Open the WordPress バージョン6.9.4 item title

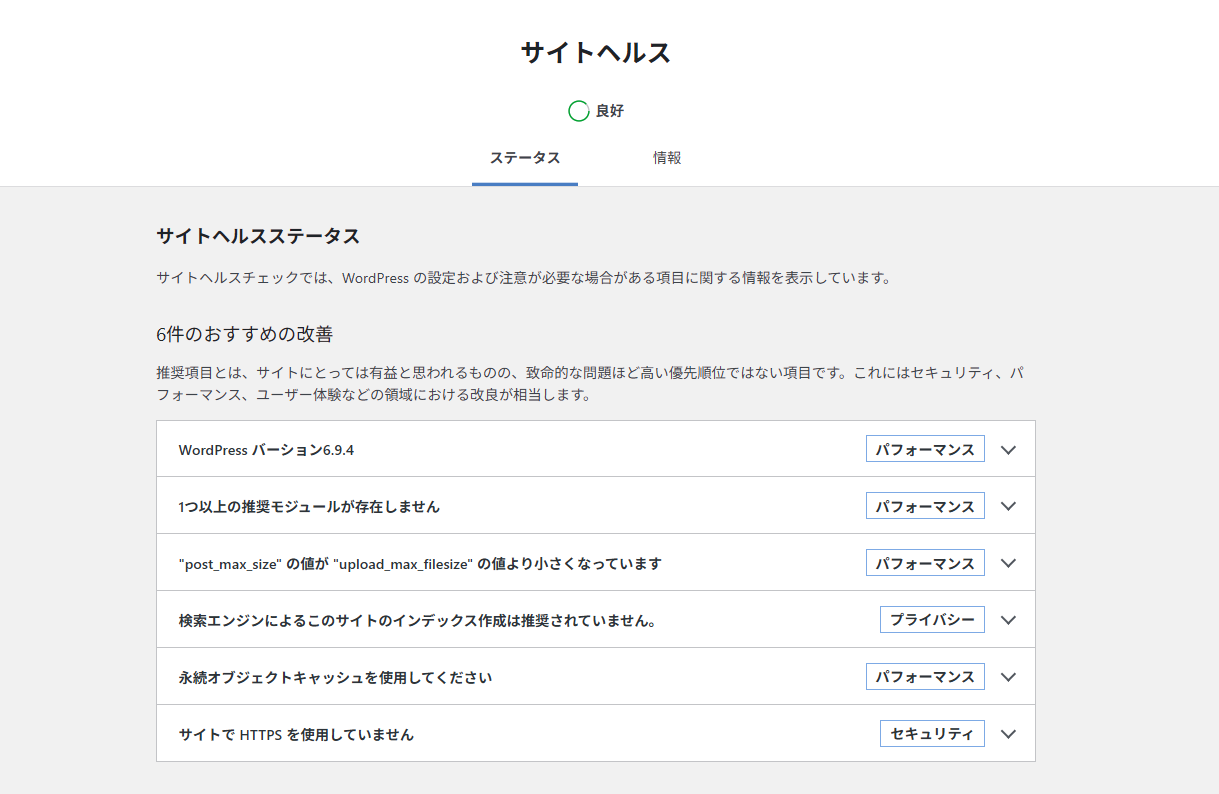267,450
